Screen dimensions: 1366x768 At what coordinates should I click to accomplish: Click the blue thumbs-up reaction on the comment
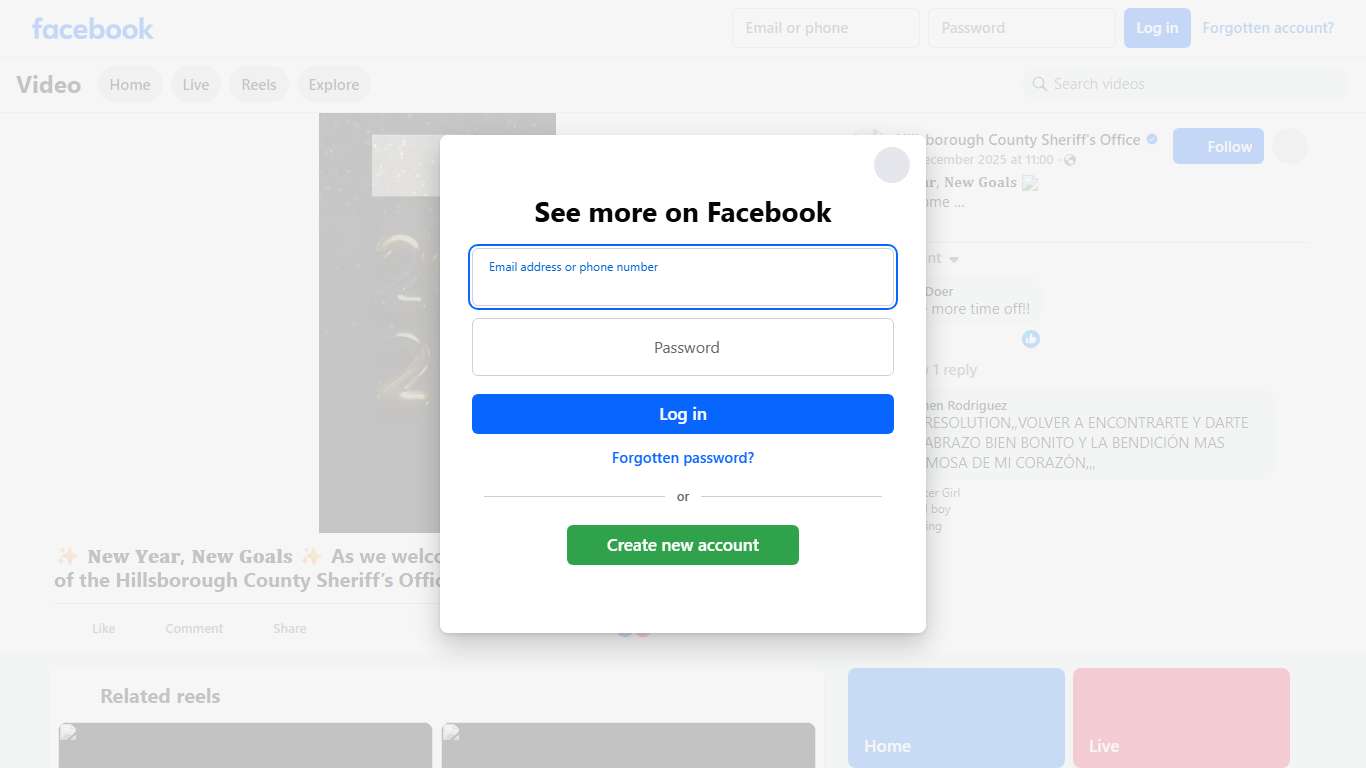point(1031,339)
